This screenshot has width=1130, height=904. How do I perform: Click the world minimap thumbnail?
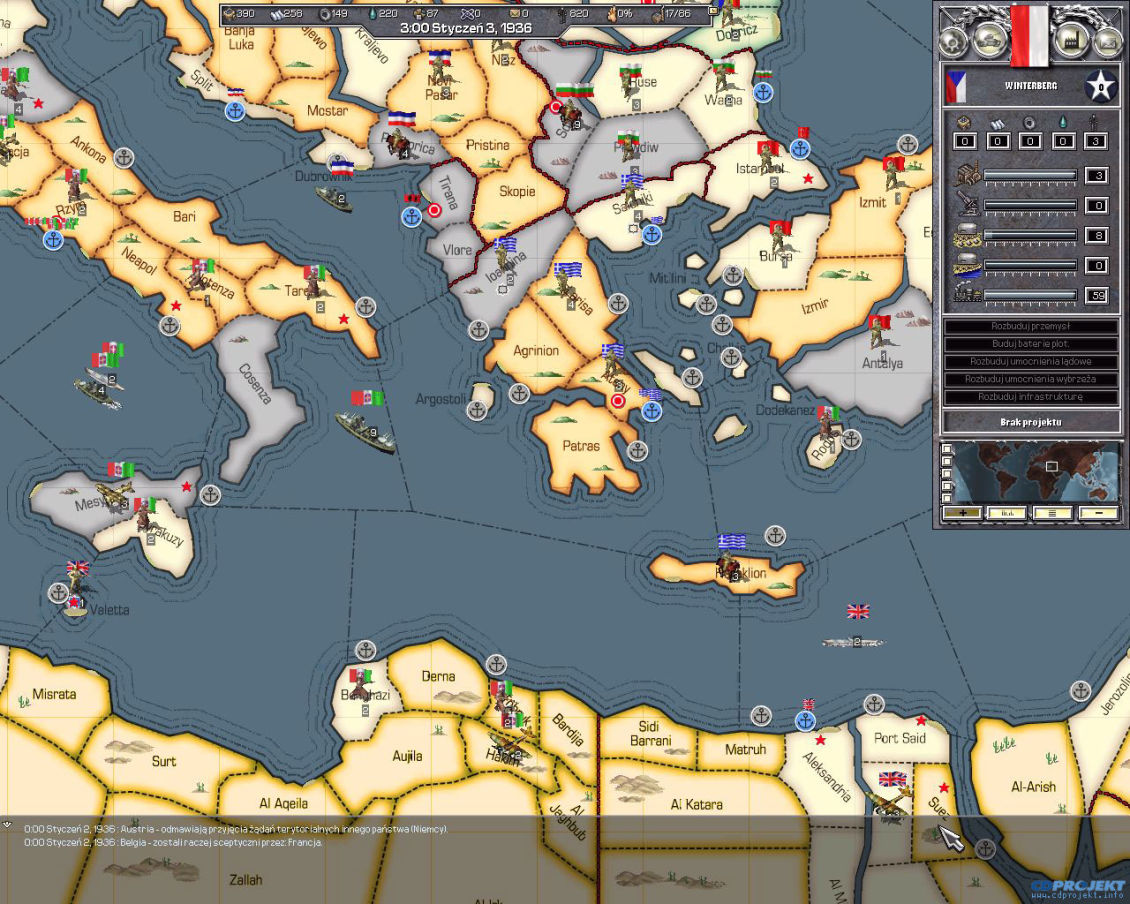pyautogui.click(x=1036, y=473)
